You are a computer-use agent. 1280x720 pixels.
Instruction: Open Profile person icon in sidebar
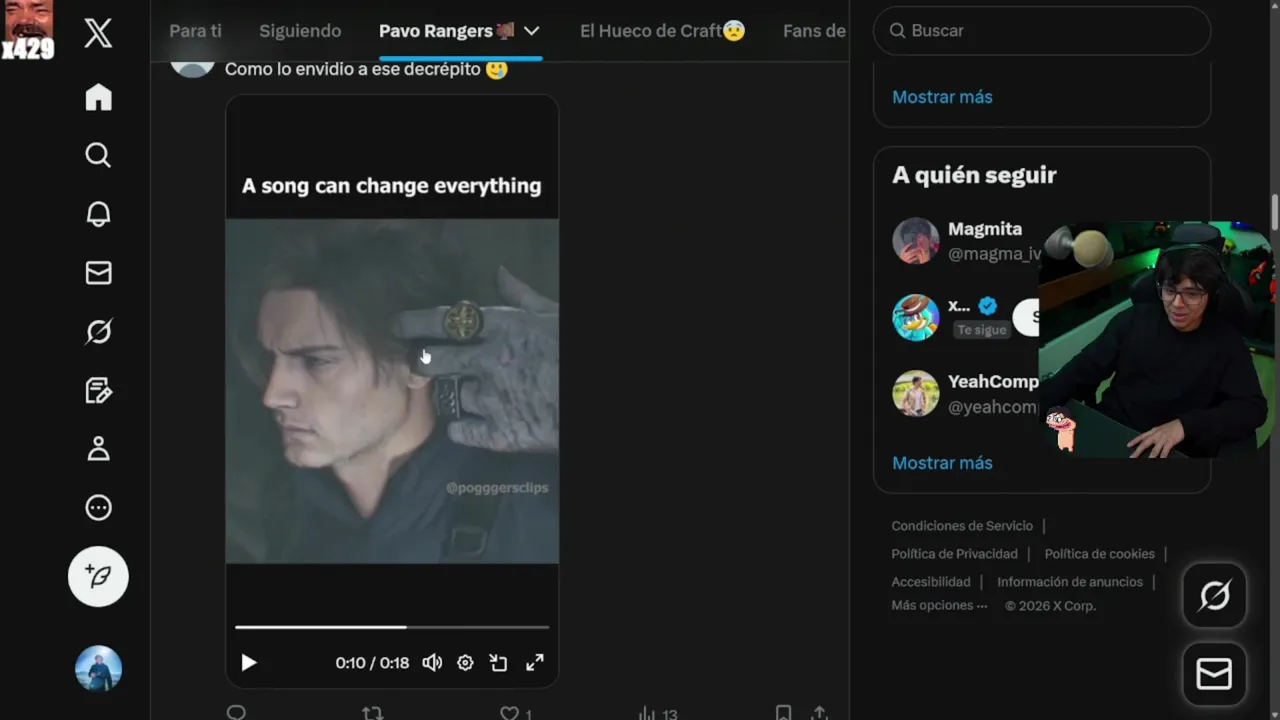pyautogui.click(x=98, y=449)
